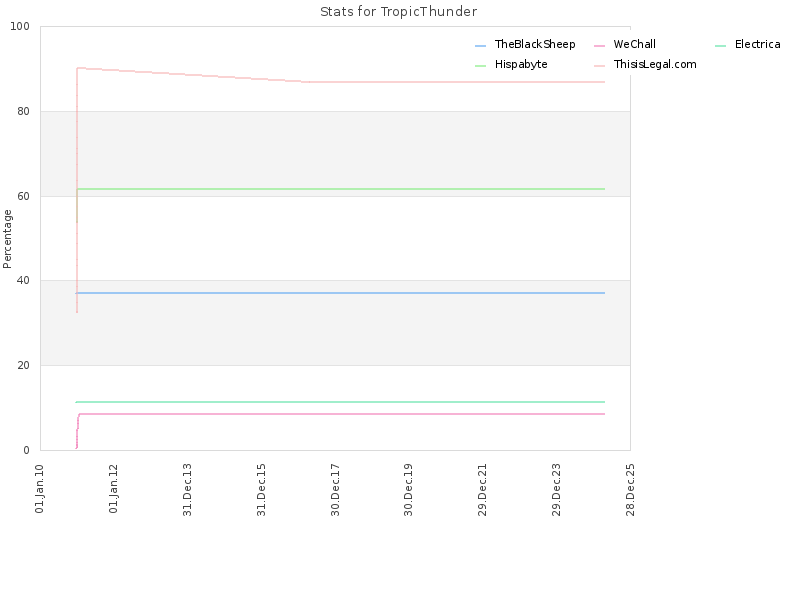This screenshot has width=800, height=600.
Task: Click the 29.Dec.23 x-axis date label
Action: tap(556, 490)
